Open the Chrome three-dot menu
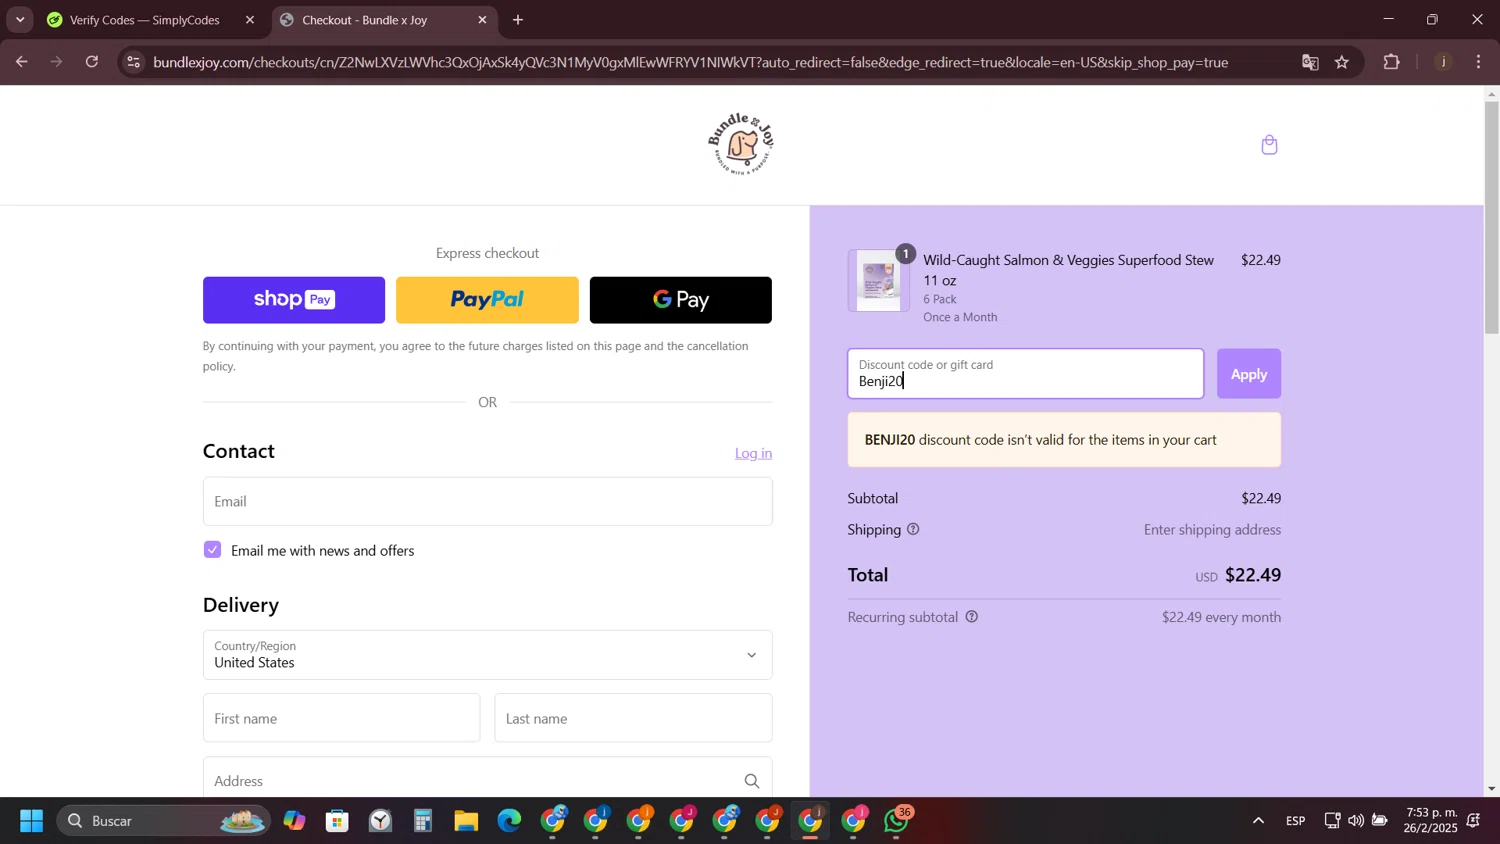The width and height of the screenshot is (1500, 844). [x=1479, y=62]
